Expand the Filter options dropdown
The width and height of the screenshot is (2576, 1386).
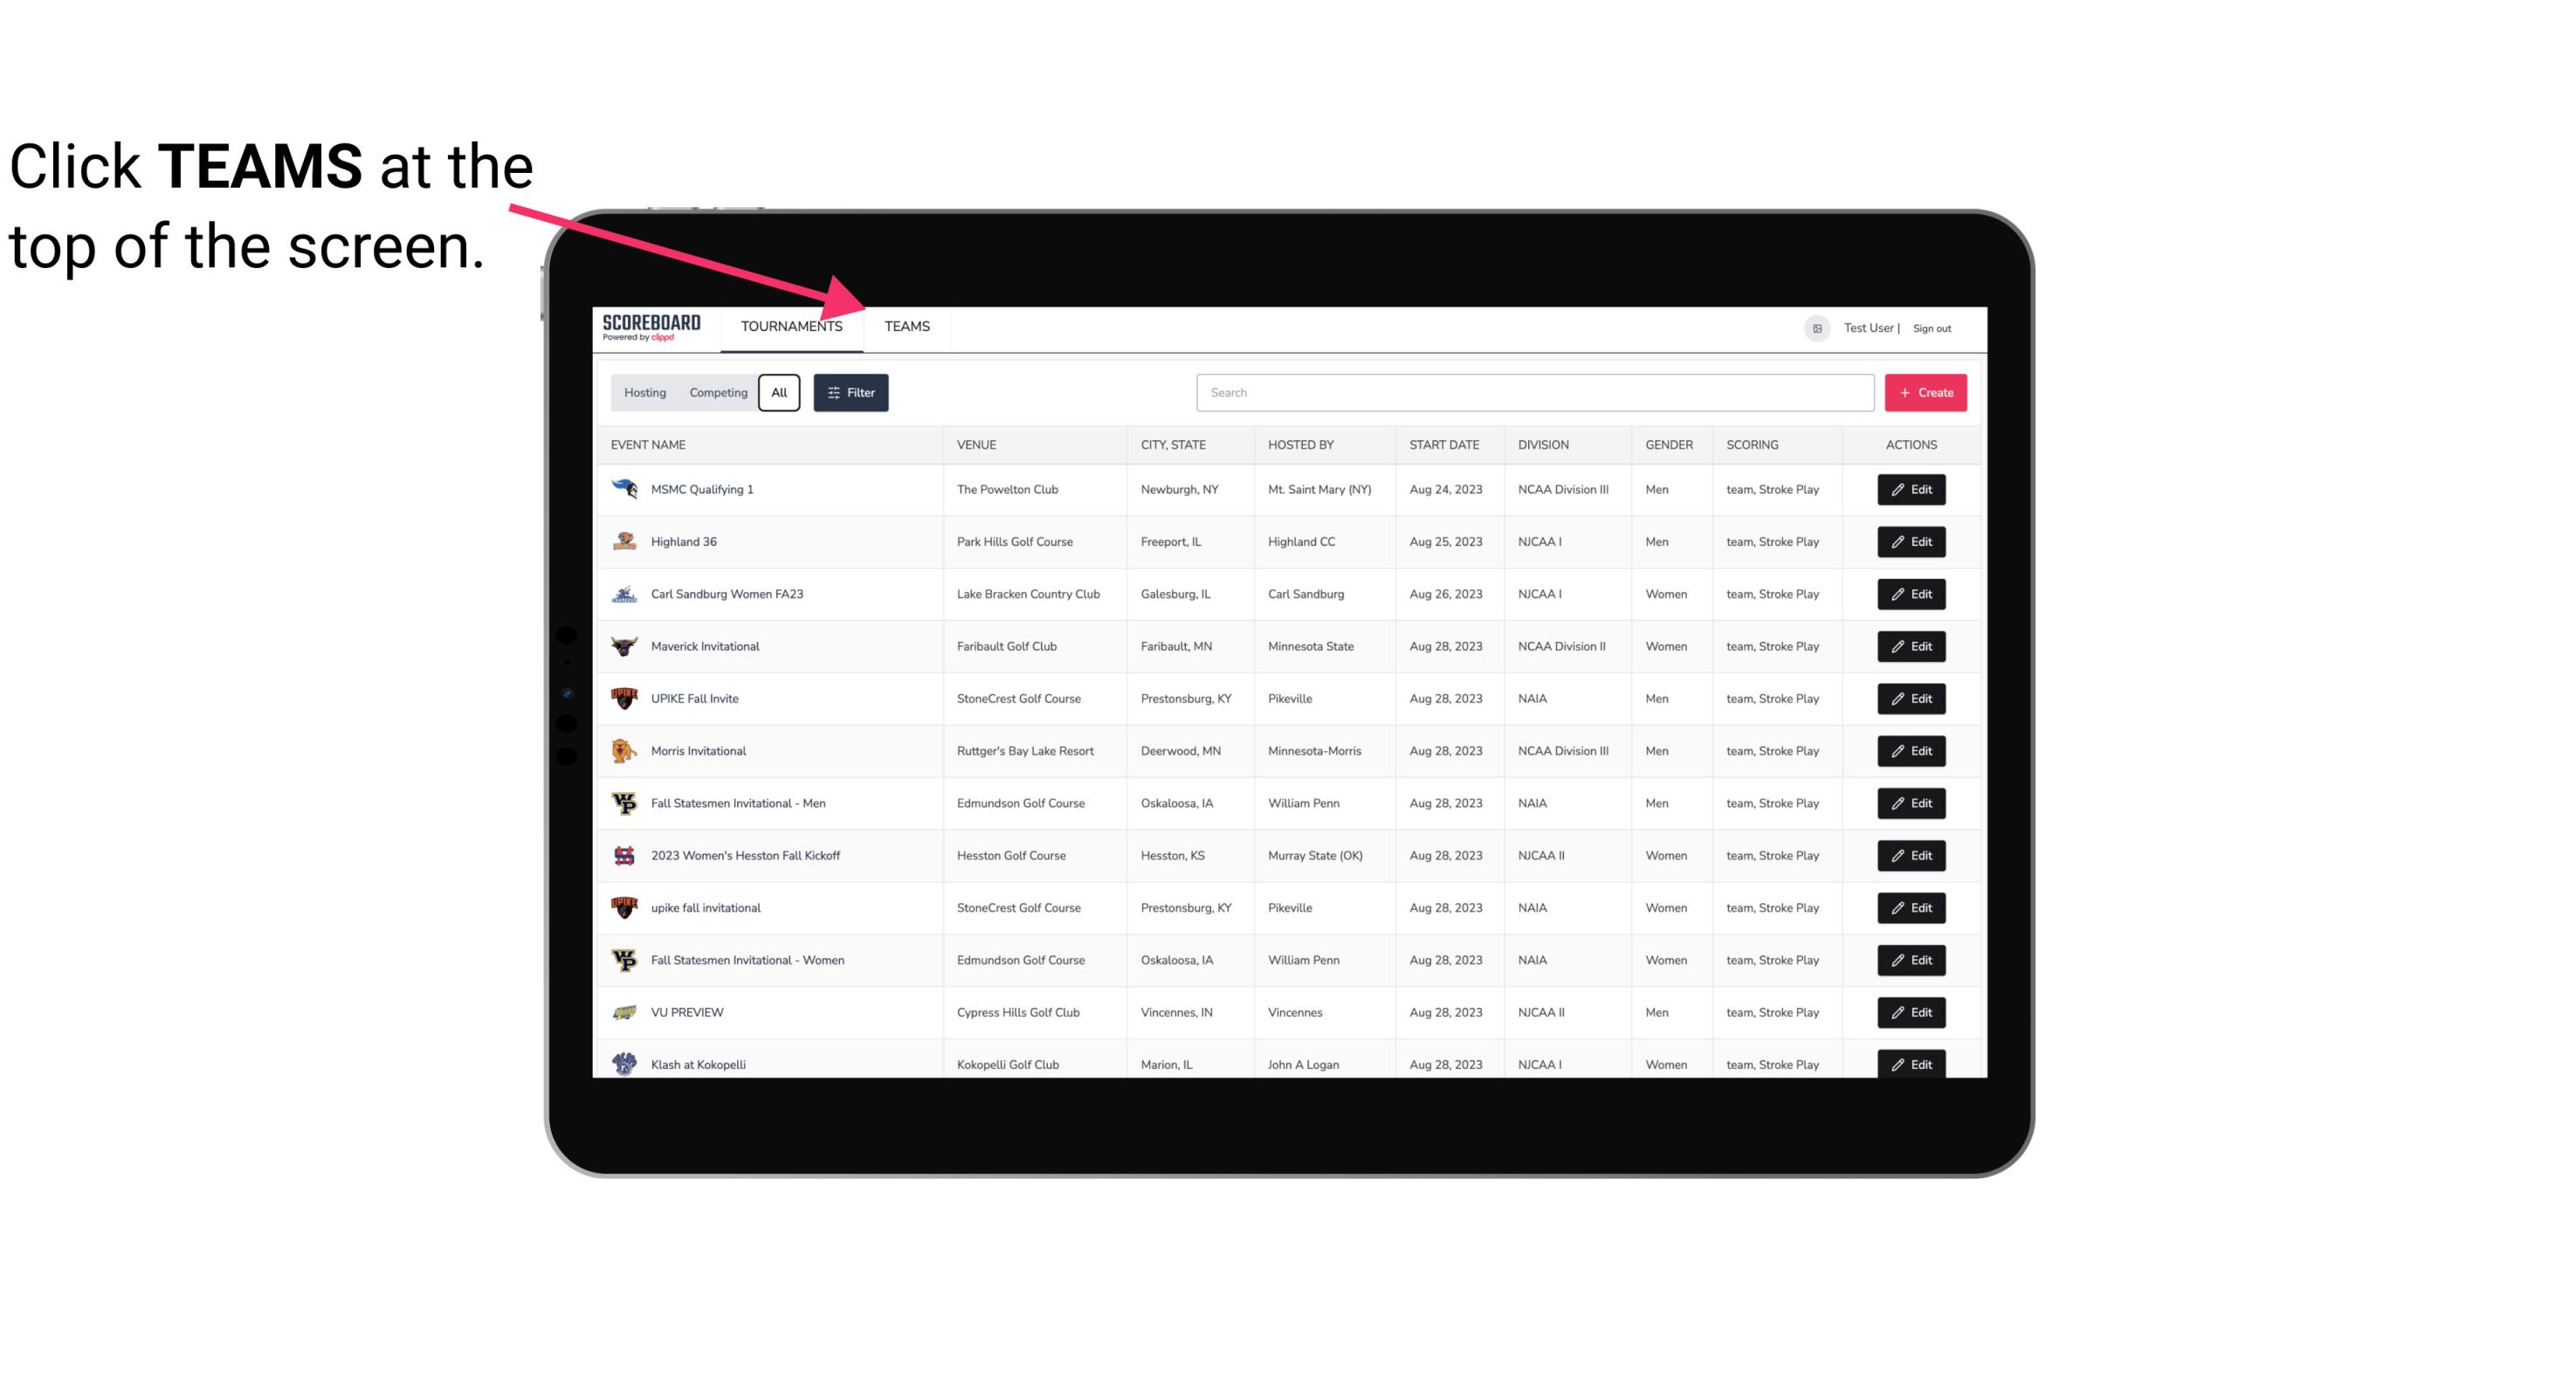851,393
